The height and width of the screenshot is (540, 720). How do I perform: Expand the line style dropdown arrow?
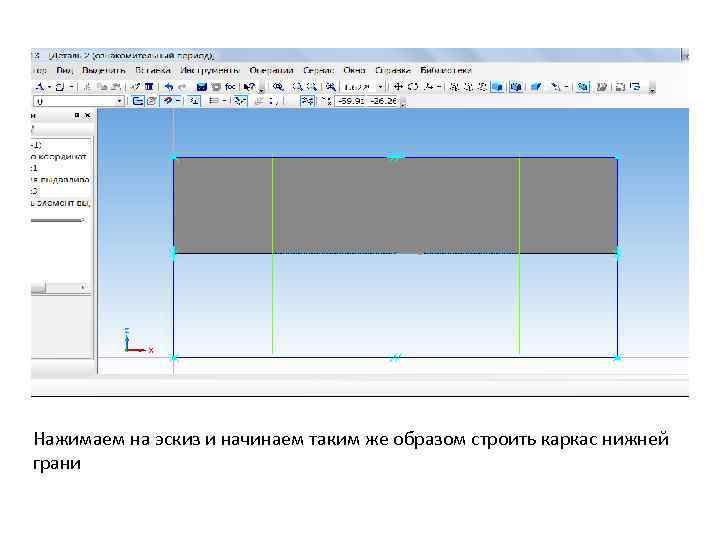click(x=224, y=101)
